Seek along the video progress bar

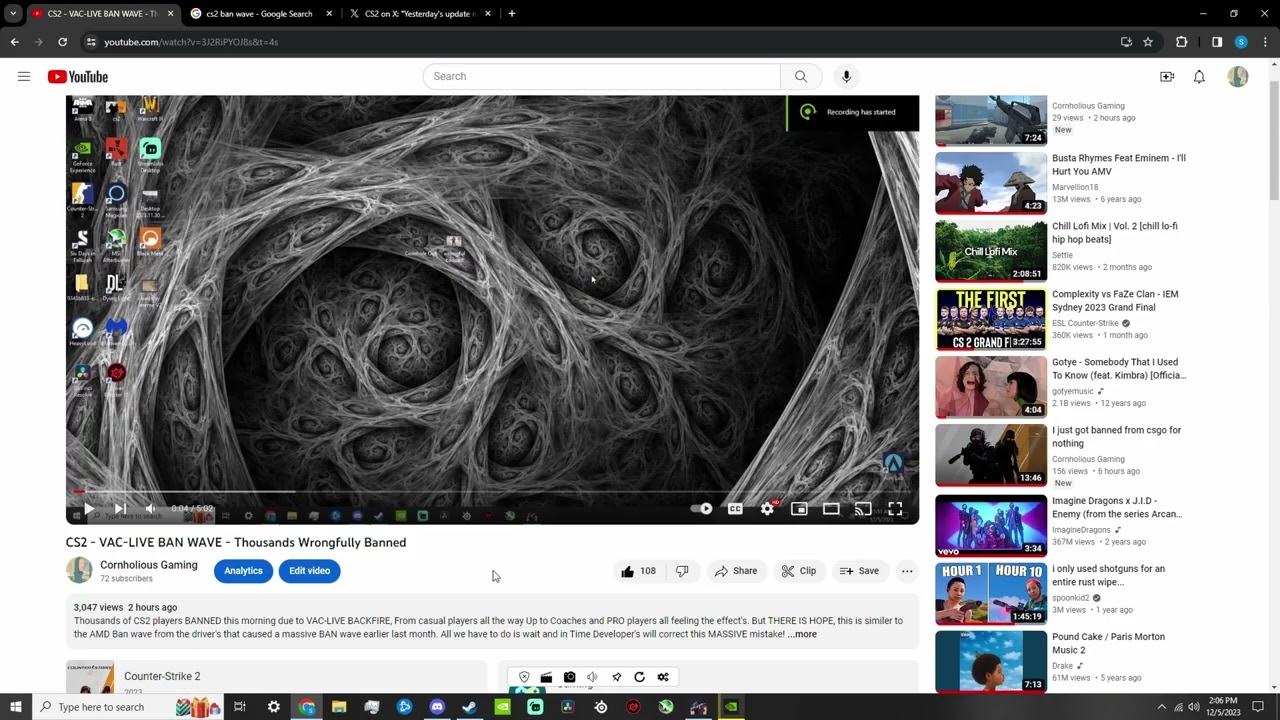(x=492, y=492)
